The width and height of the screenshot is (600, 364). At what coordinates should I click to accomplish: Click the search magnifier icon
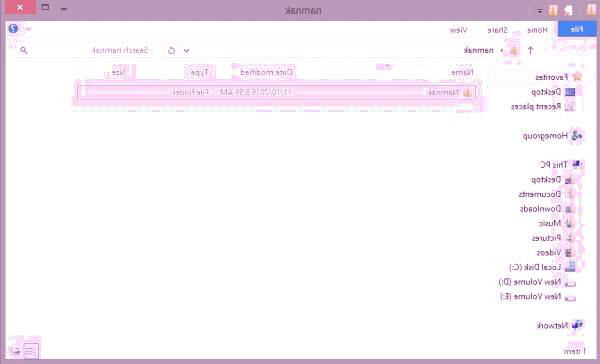click(x=24, y=50)
